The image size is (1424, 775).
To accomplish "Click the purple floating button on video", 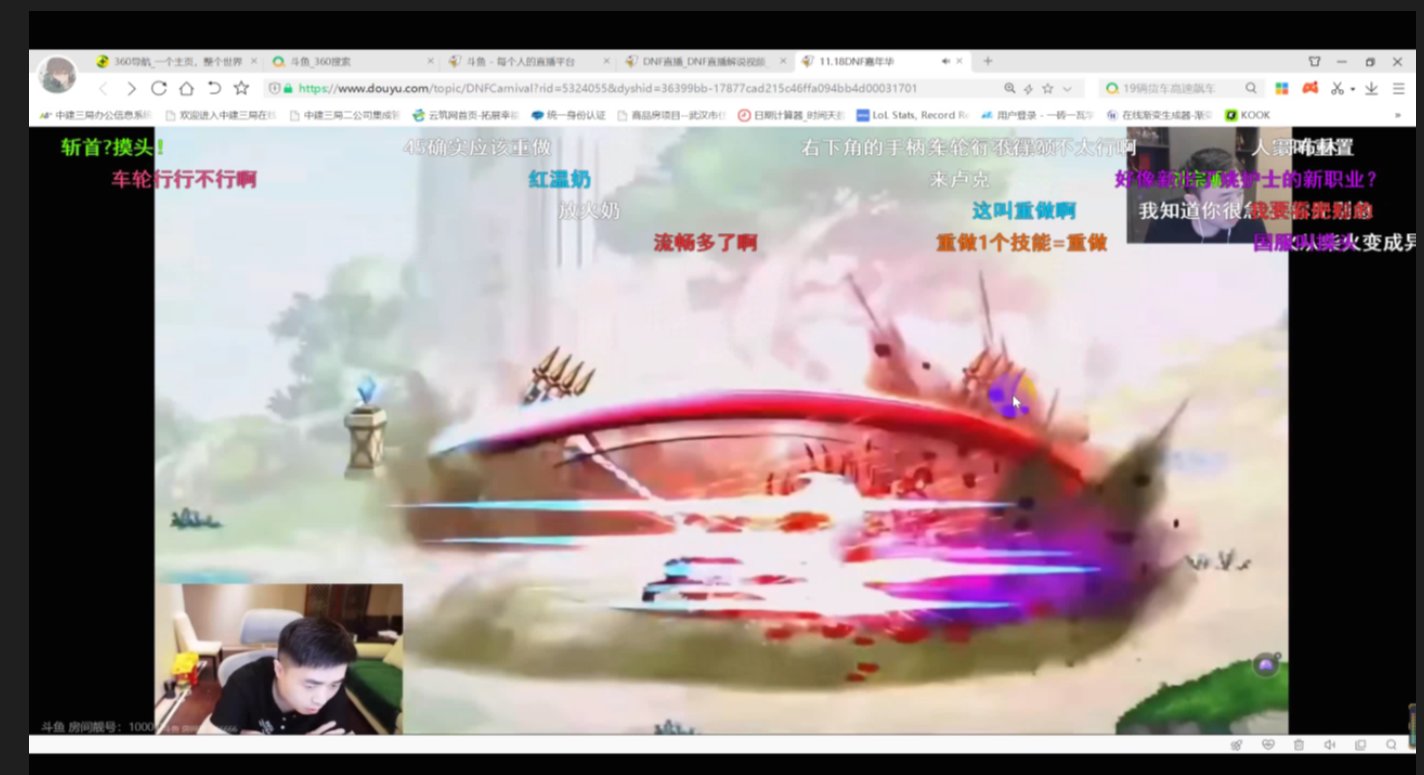I will point(1267,665).
